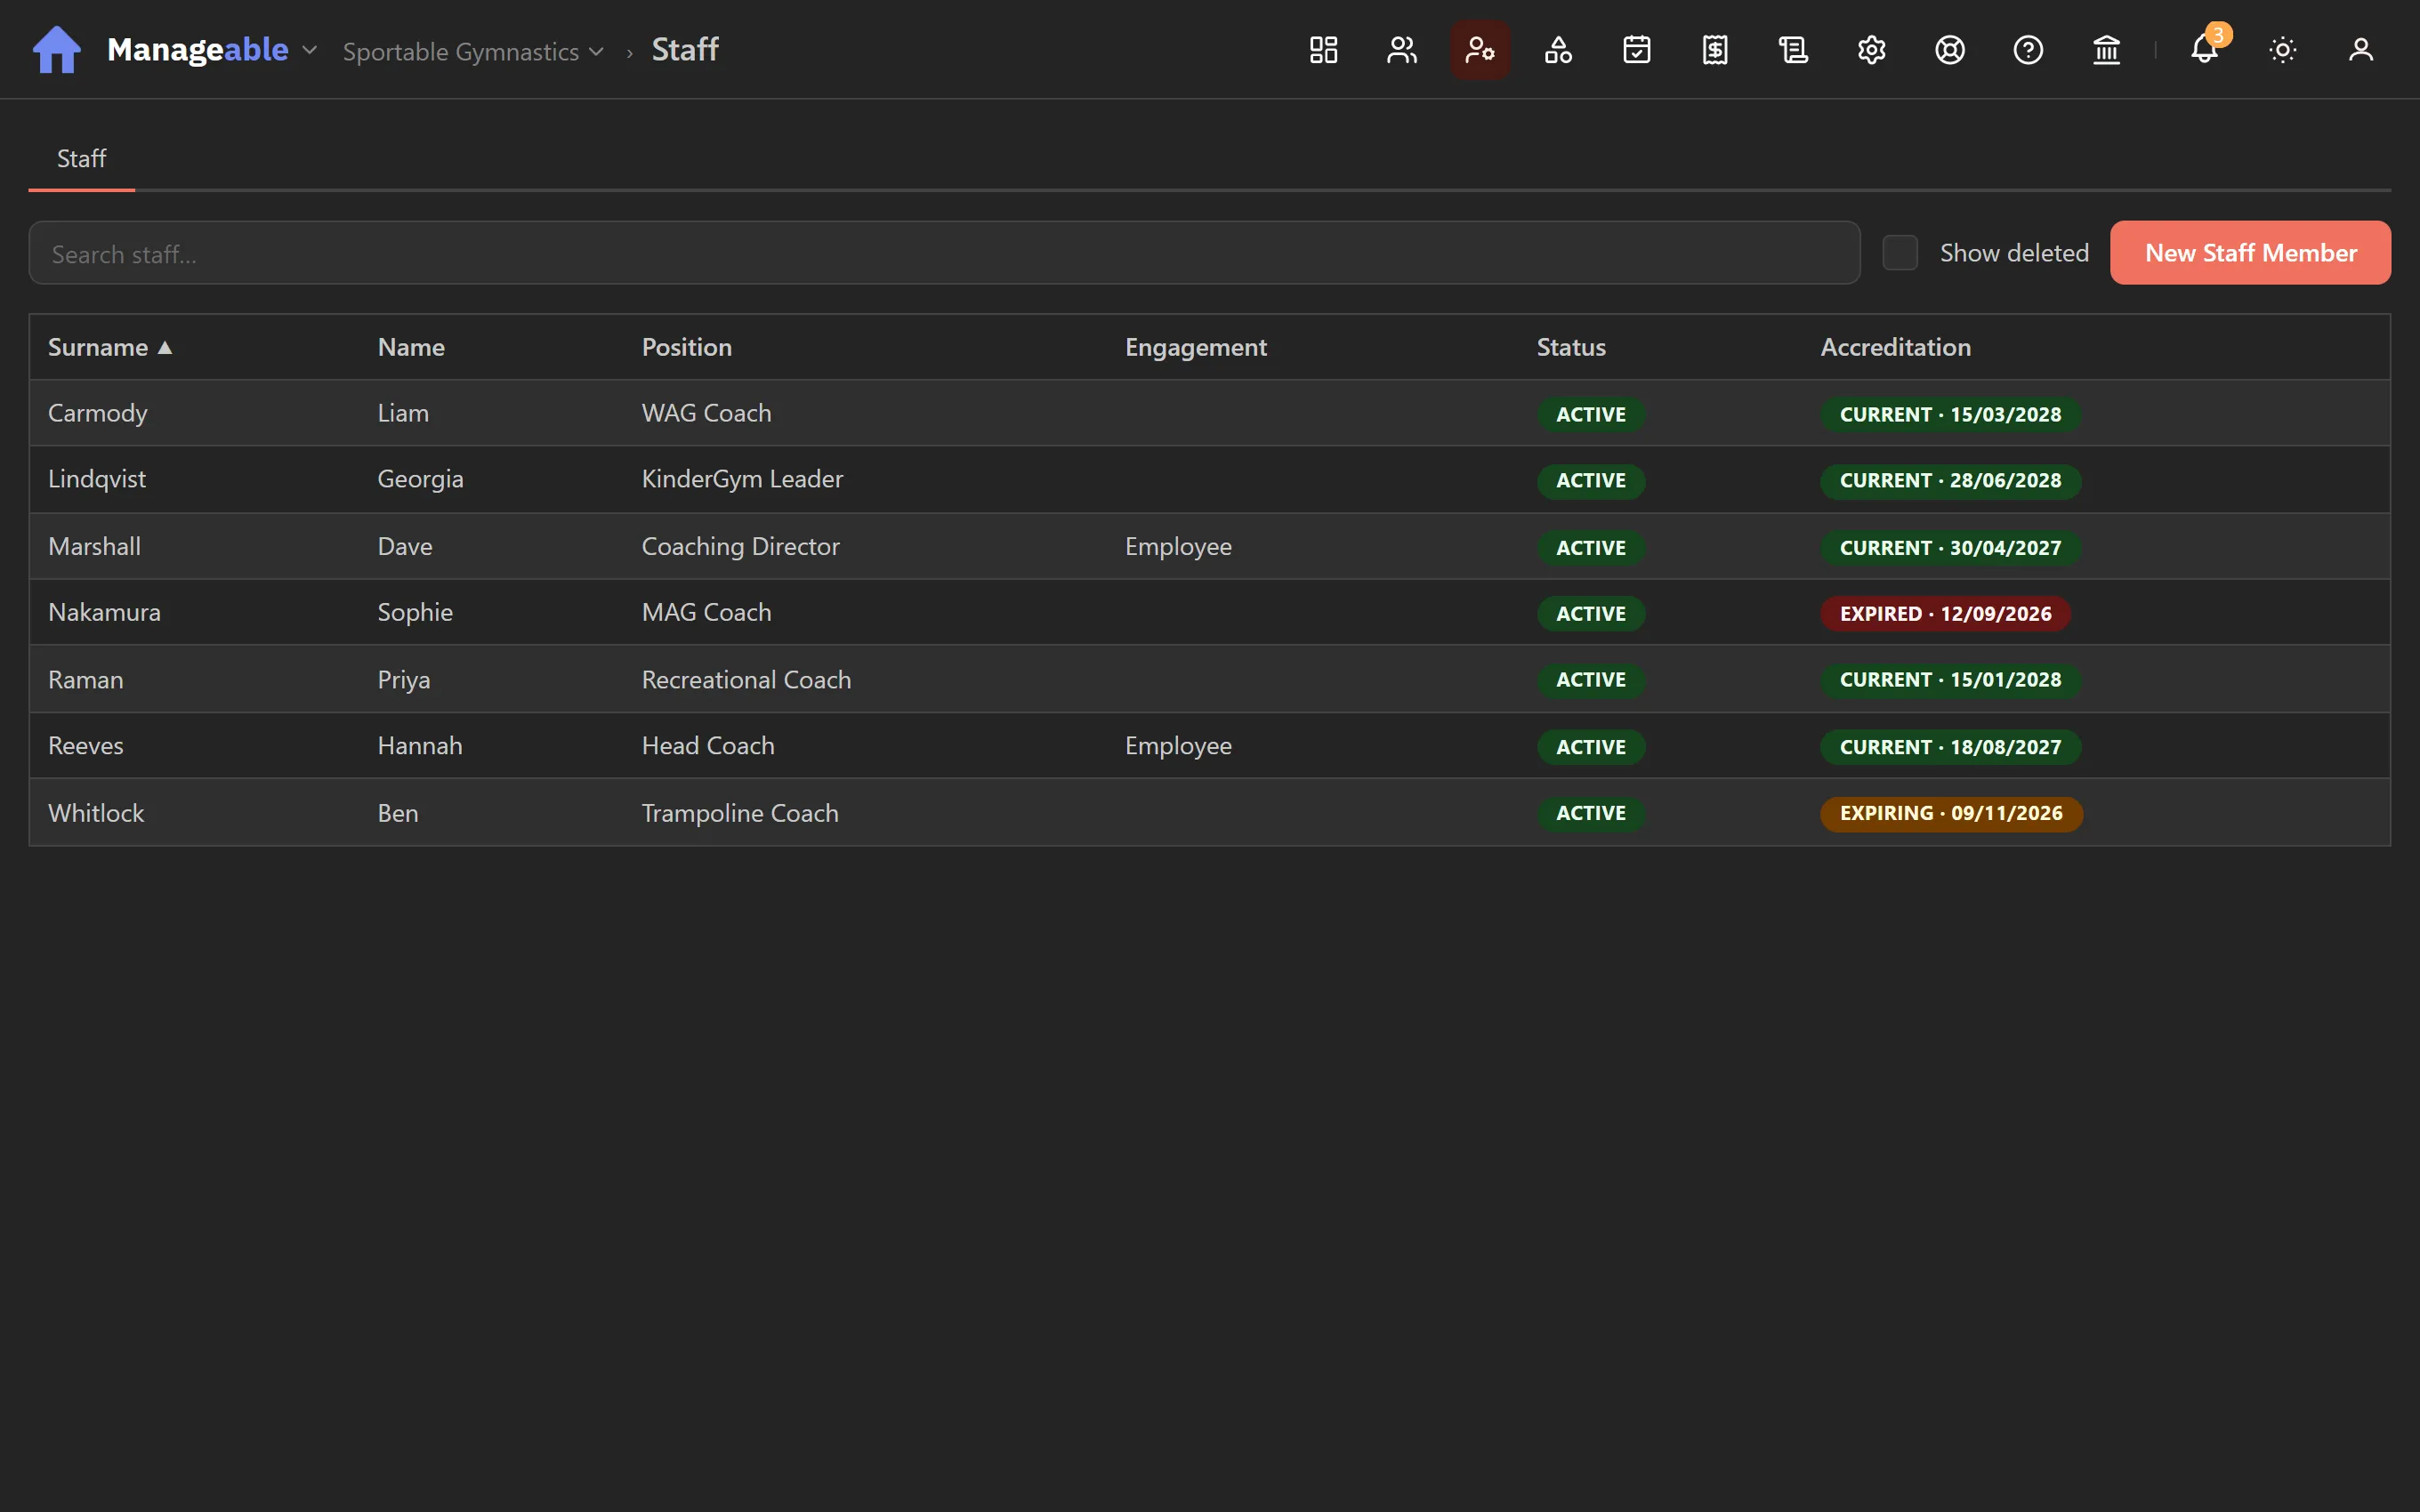Open notifications bell with 3 badge

(2205, 50)
